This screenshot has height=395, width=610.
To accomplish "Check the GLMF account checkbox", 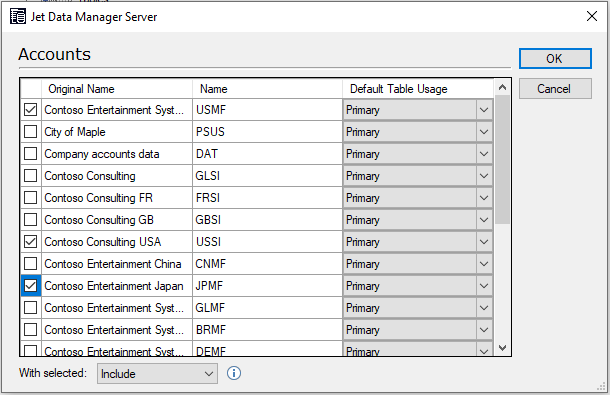I will point(30,307).
